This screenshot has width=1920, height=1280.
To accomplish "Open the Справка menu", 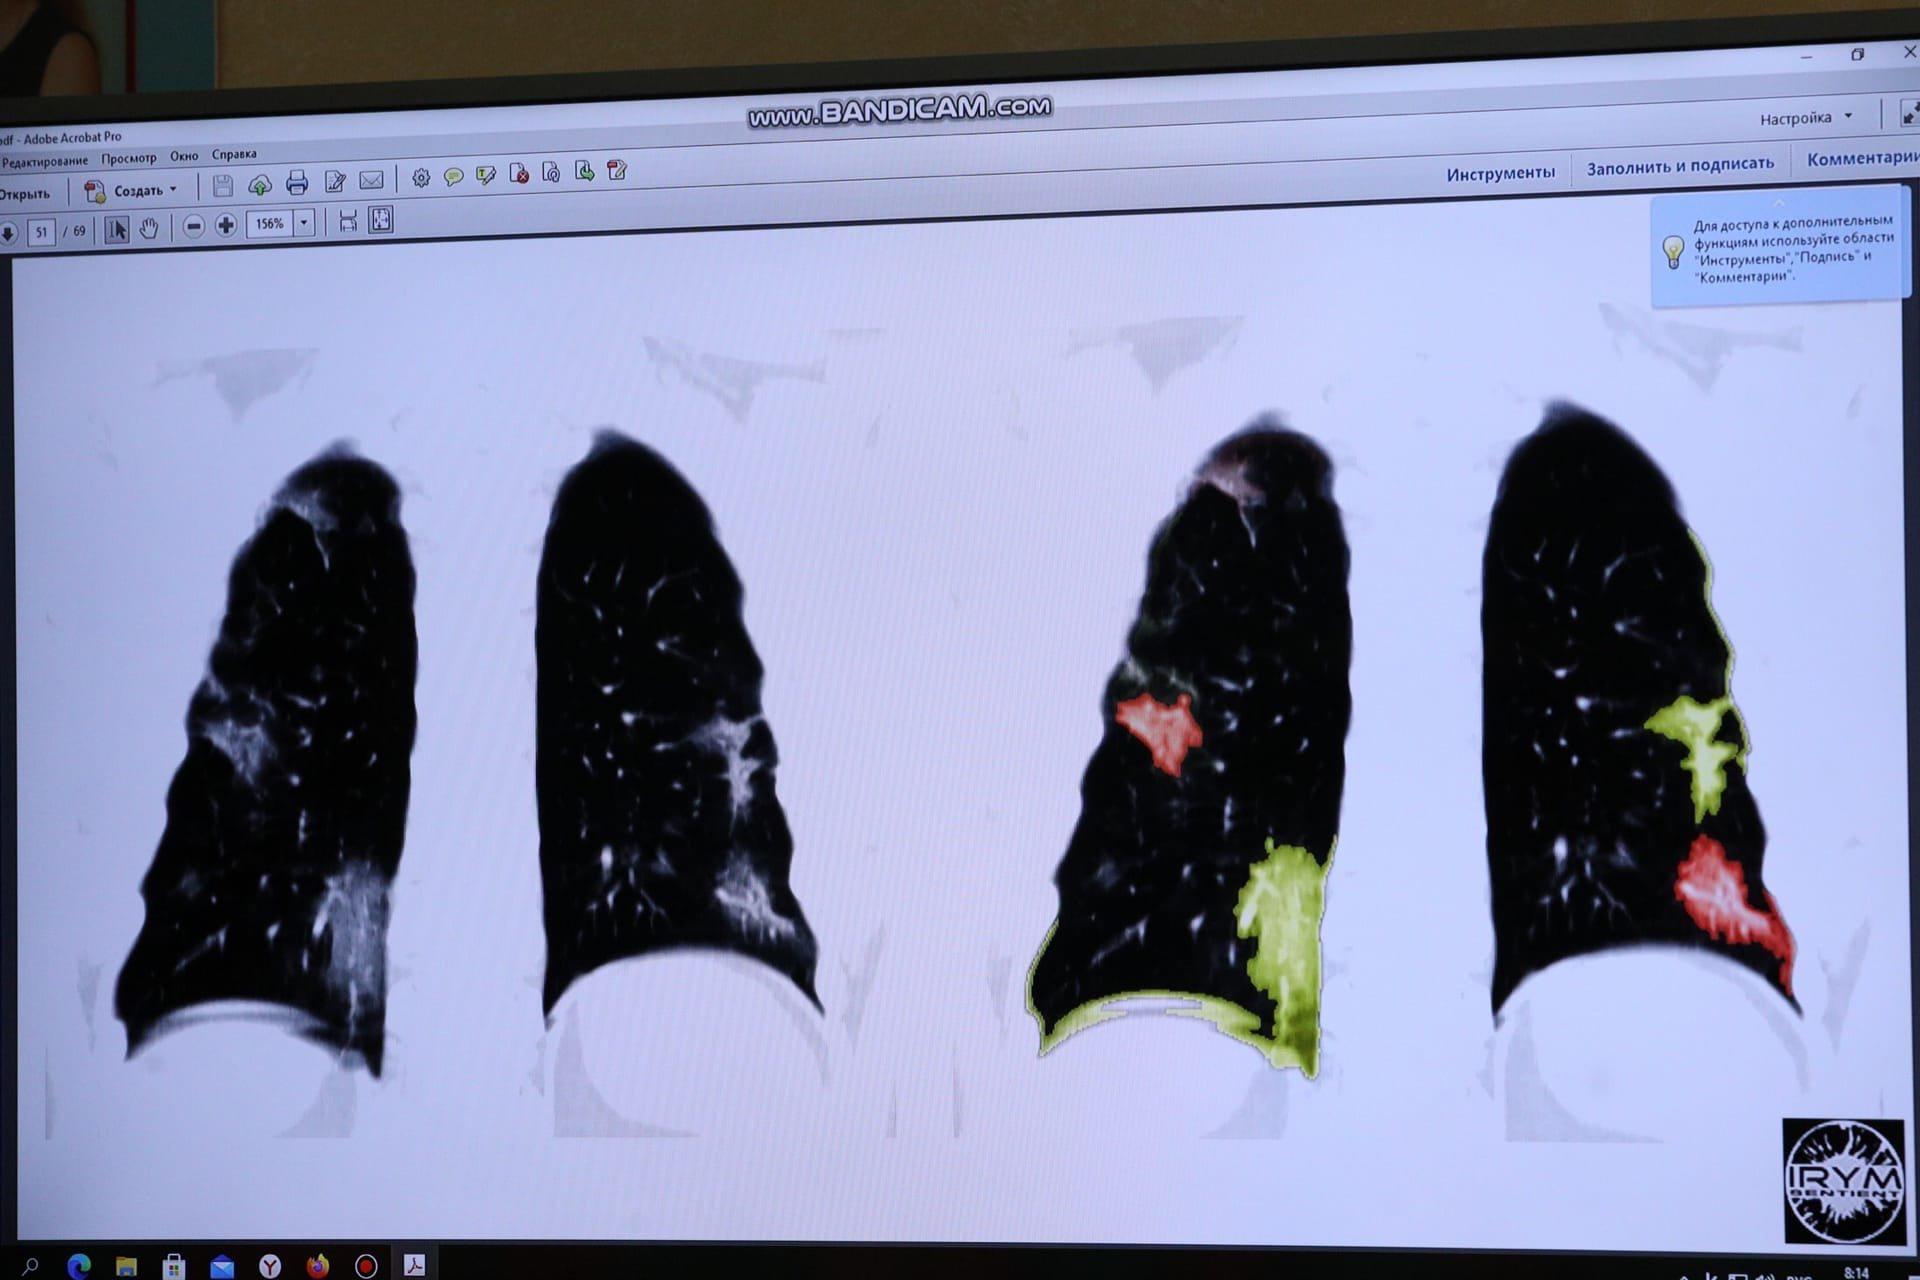I will tap(234, 154).
